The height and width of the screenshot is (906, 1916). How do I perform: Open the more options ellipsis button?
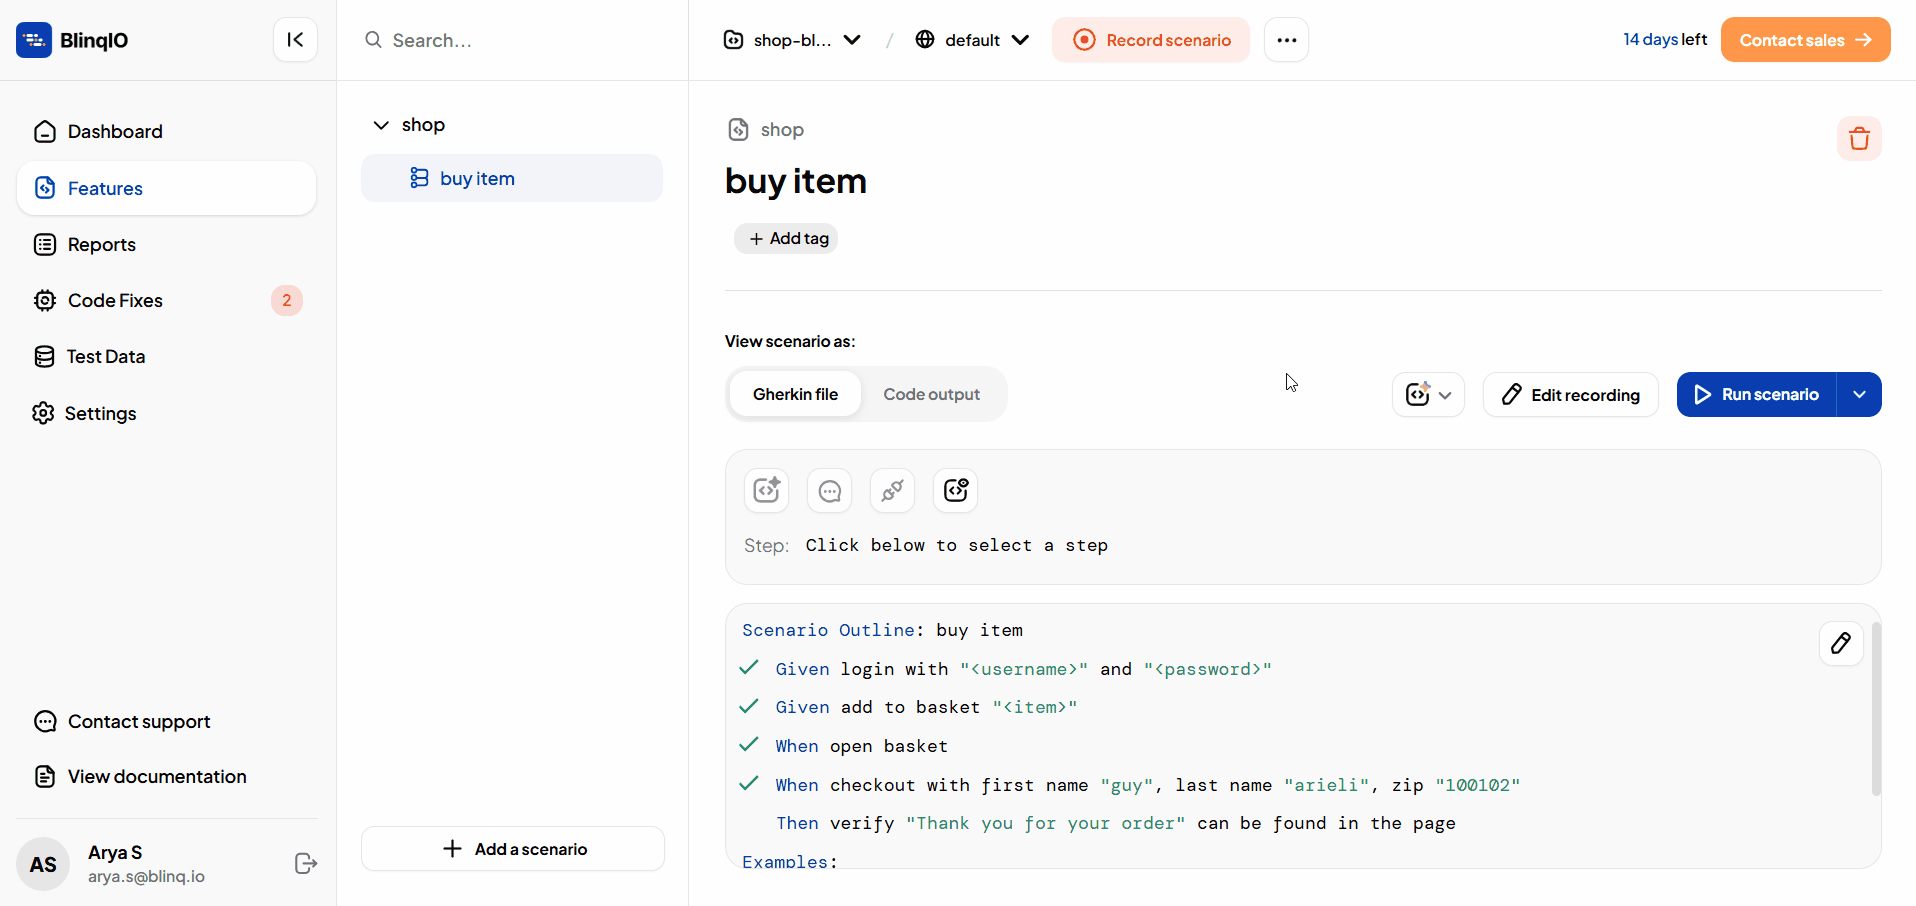point(1286,40)
